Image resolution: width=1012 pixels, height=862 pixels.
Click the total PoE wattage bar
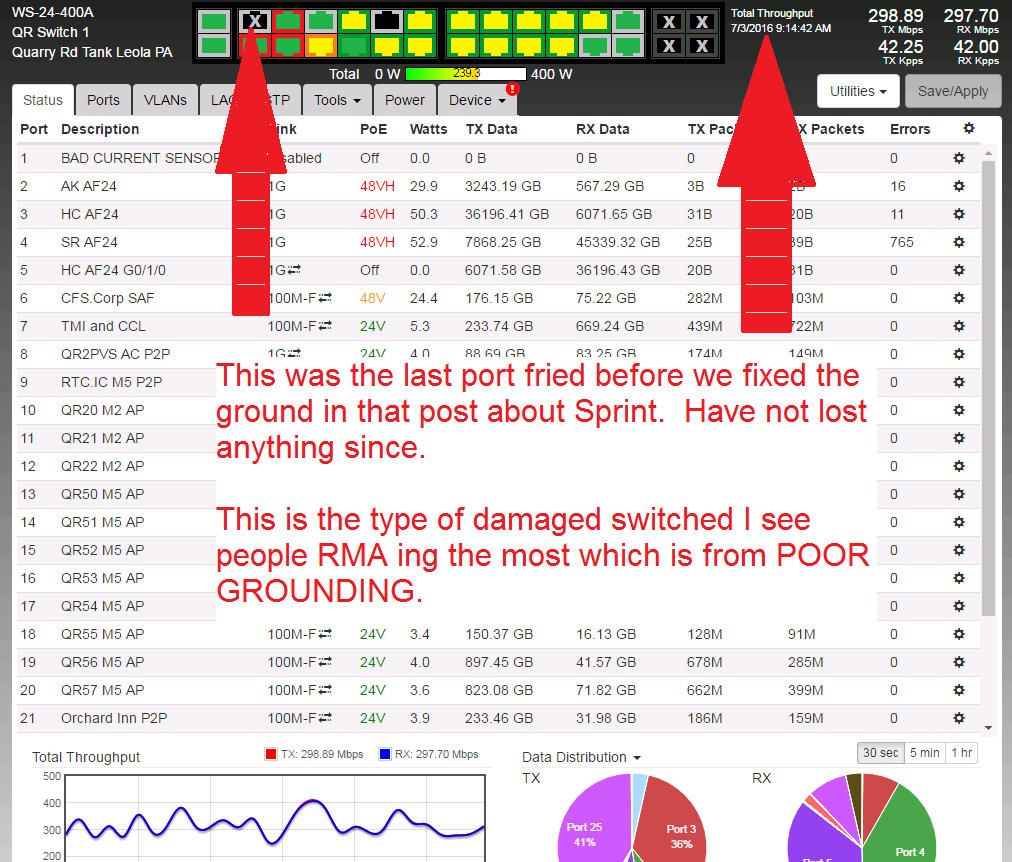pyautogui.click(x=466, y=74)
